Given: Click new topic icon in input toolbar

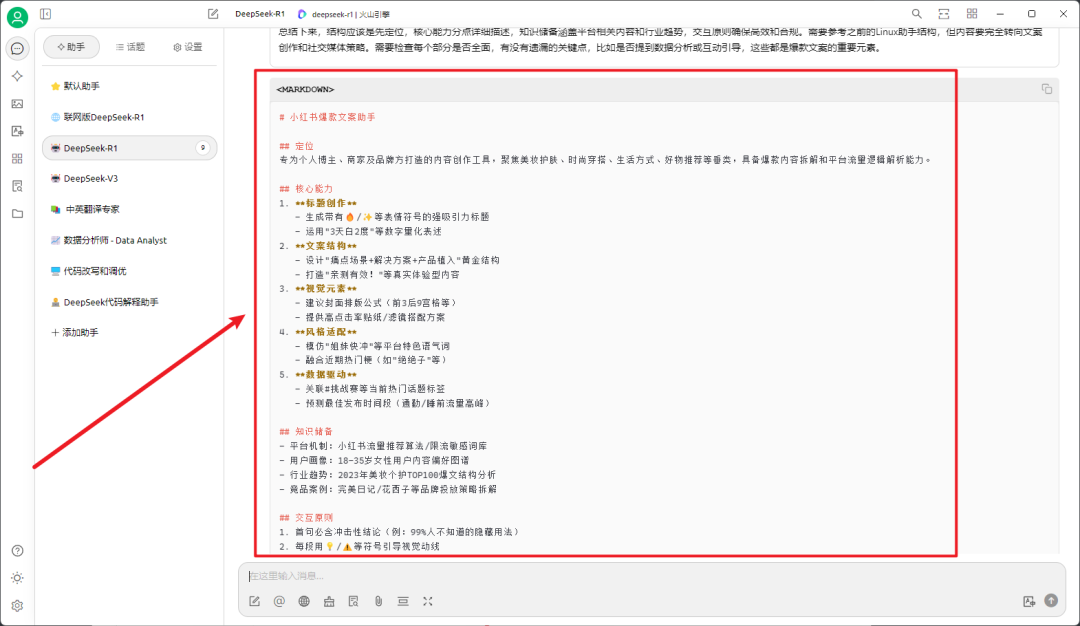Looking at the screenshot, I should tap(254, 601).
